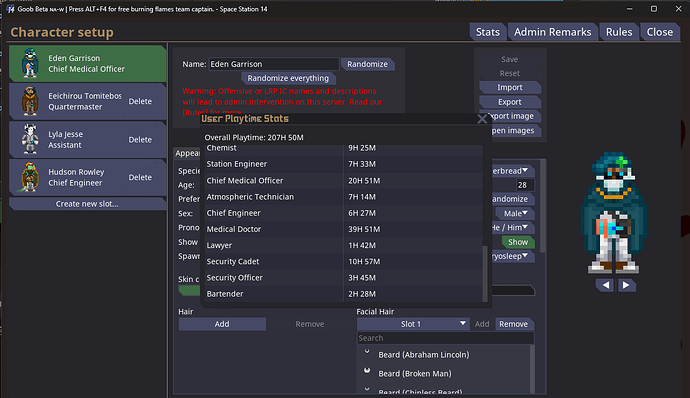
Task: Click the Hudson Rowley character sprite
Action: (30, 177)
